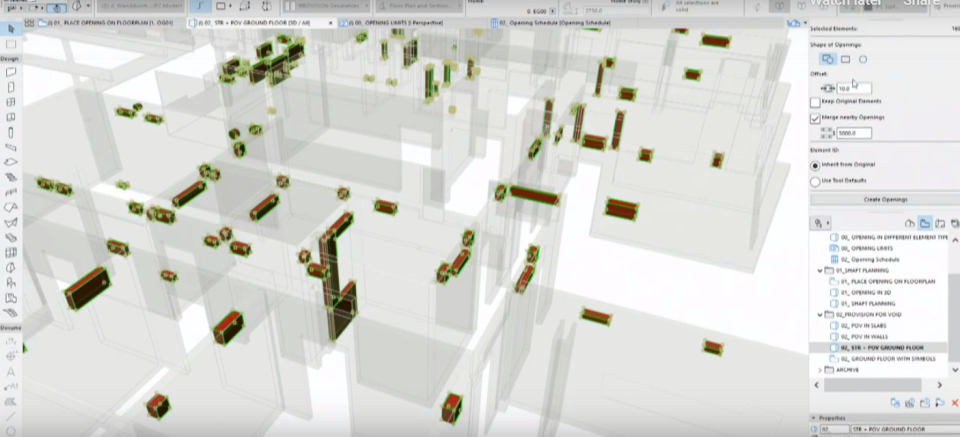Screen dimensions: 960x437
Task: Collapse the 01_SHAFT PLANNING folder
Action: [x=820, y=271]
